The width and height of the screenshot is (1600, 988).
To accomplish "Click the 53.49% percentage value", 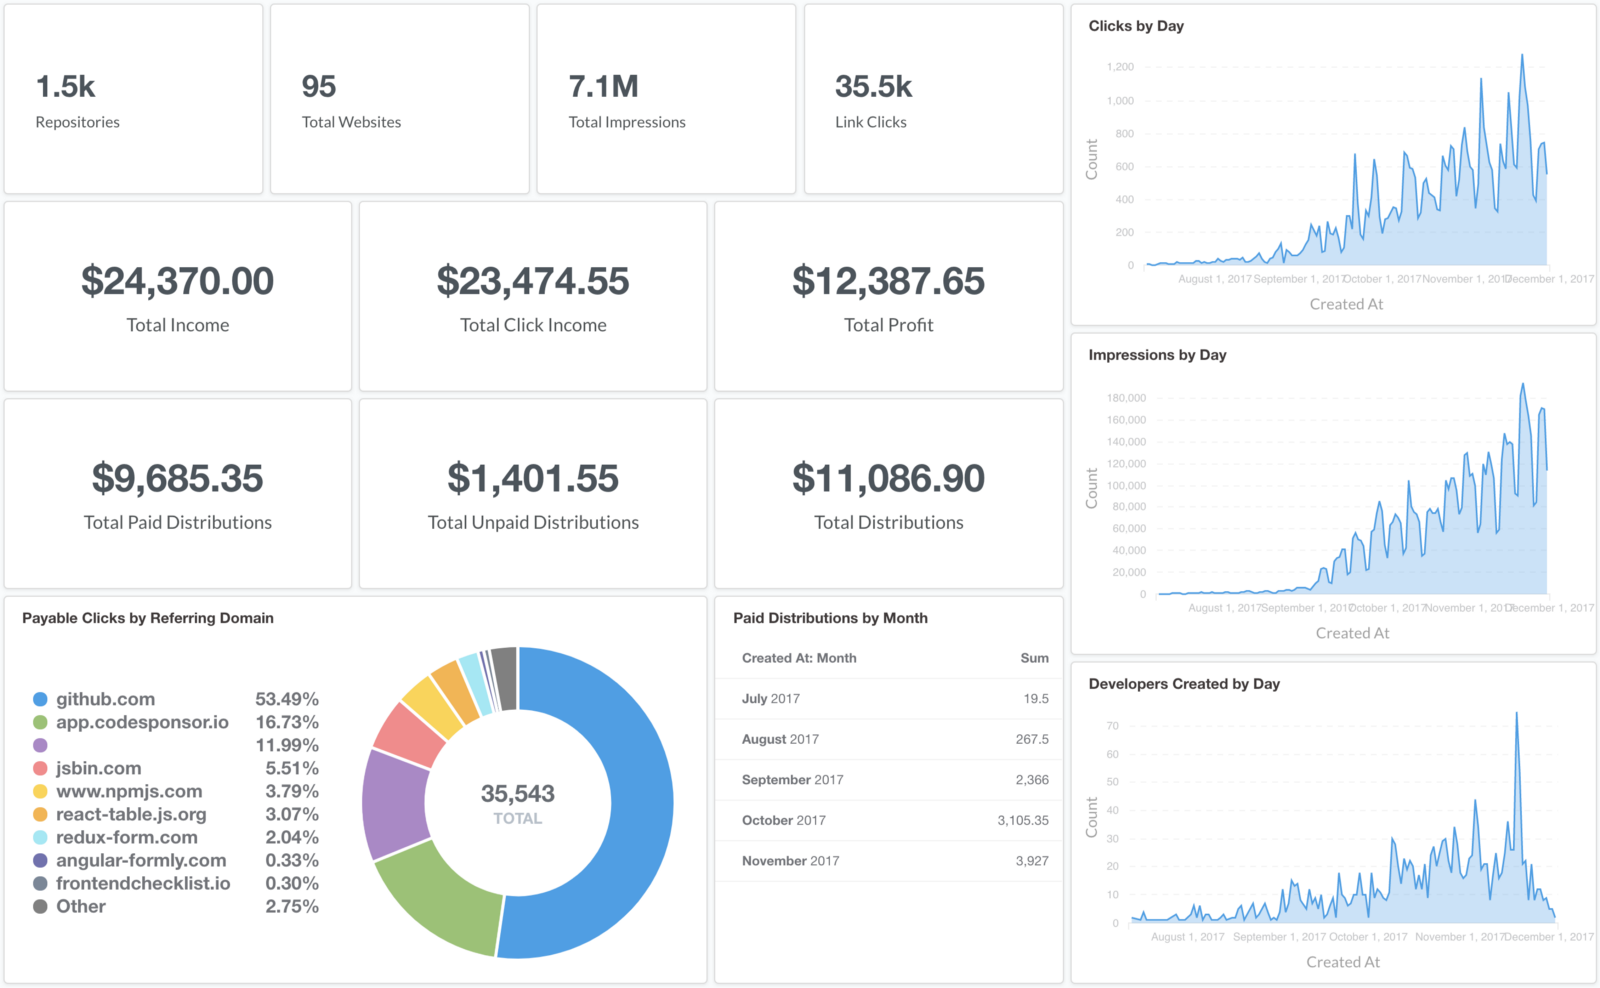I will (287, 699).
